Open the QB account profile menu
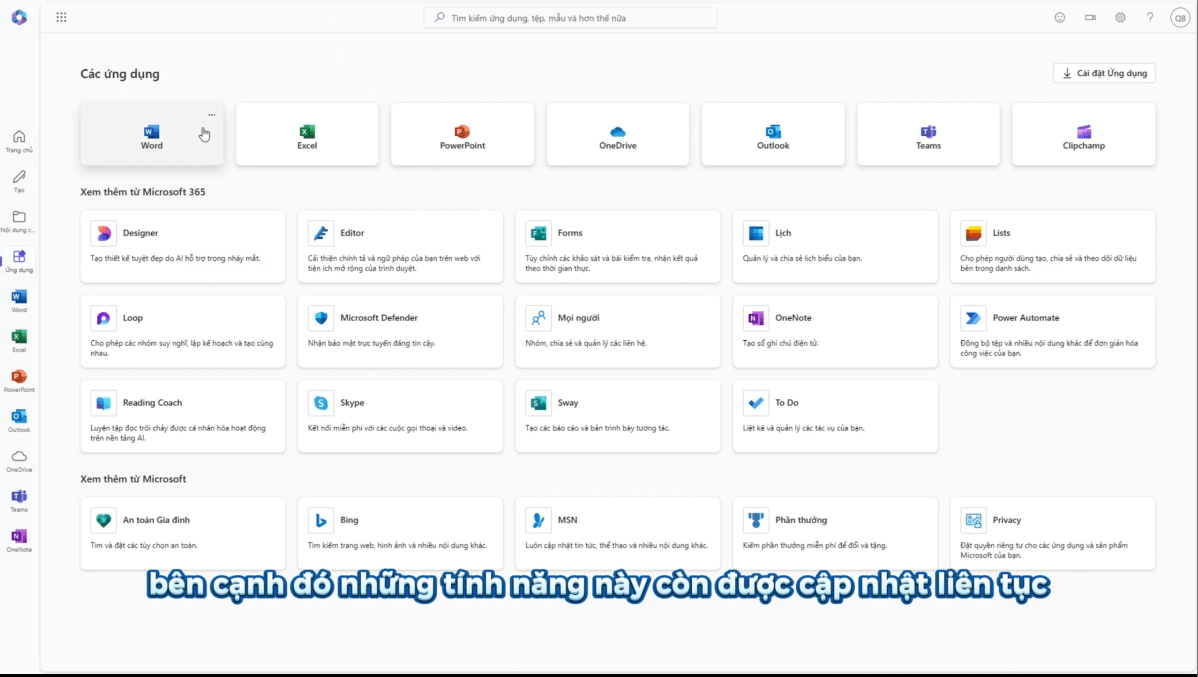The height and width of the screenshot is (677, 1198). (1180, 18)
